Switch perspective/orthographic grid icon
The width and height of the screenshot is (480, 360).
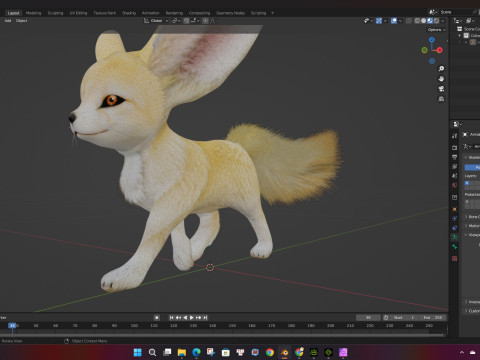click(441, 99)
